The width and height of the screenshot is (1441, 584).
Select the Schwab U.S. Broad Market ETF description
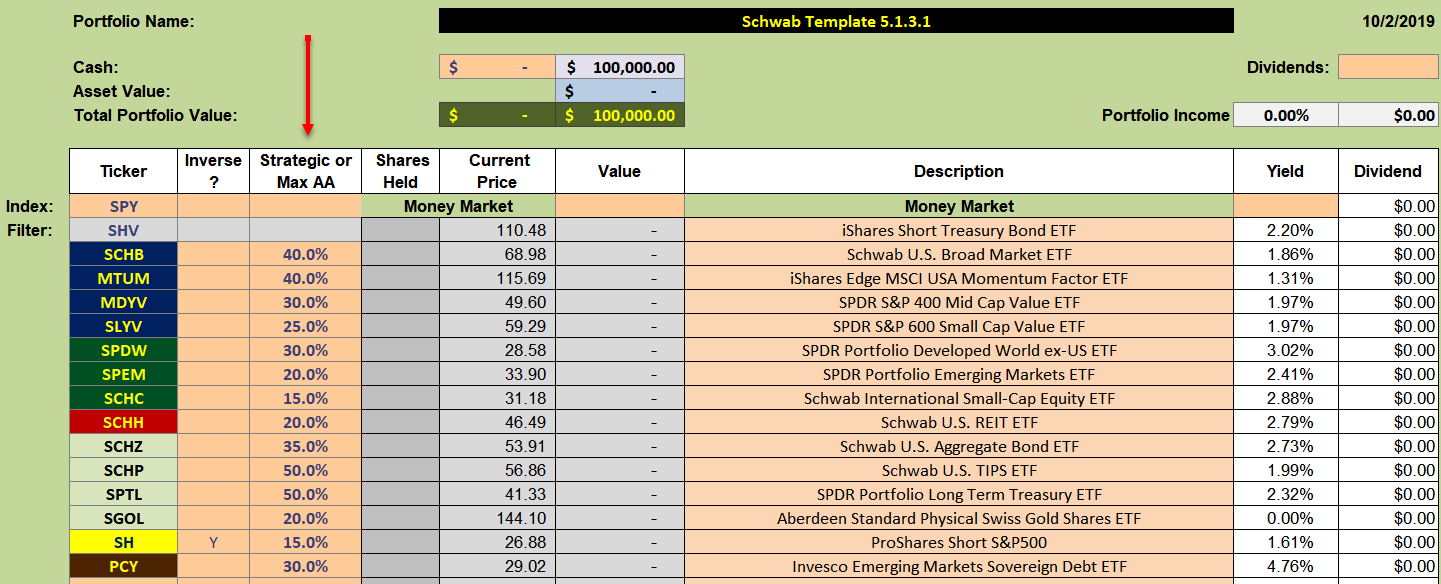pyautogui.click(x=958, y=254)
